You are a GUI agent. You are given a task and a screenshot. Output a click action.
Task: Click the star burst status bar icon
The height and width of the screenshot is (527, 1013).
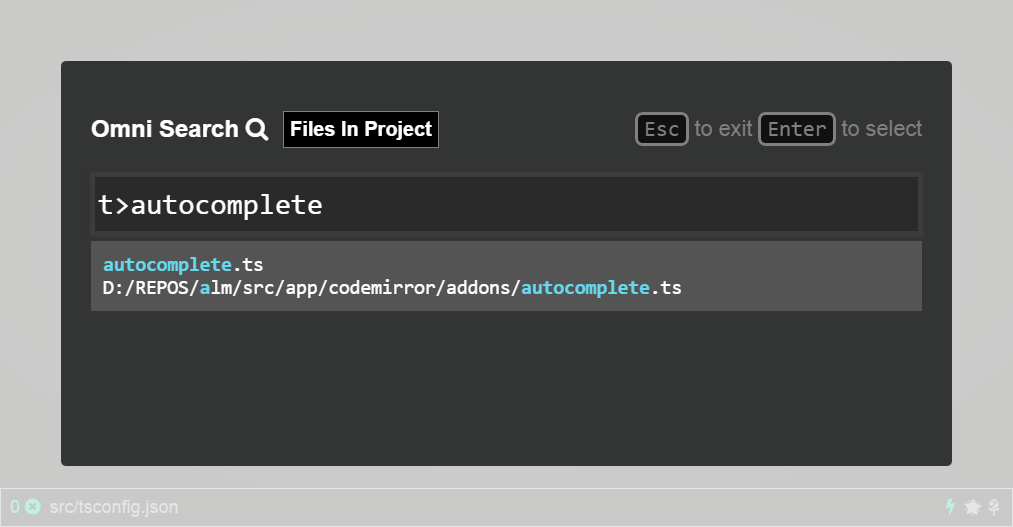point(972,507)
